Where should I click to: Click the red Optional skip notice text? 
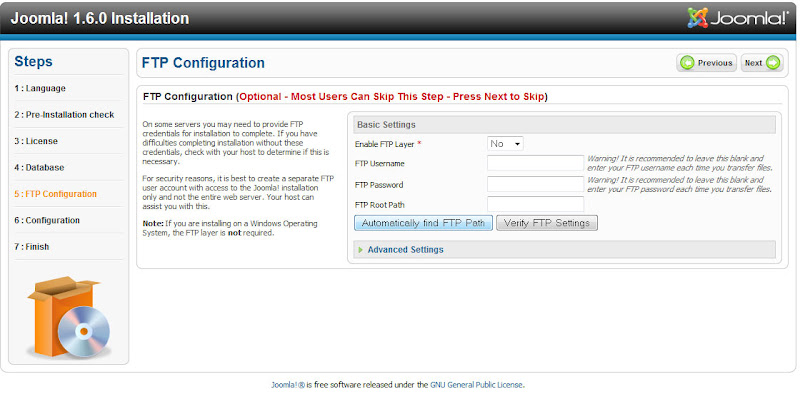pyautogui.click(x=392, y=96)
